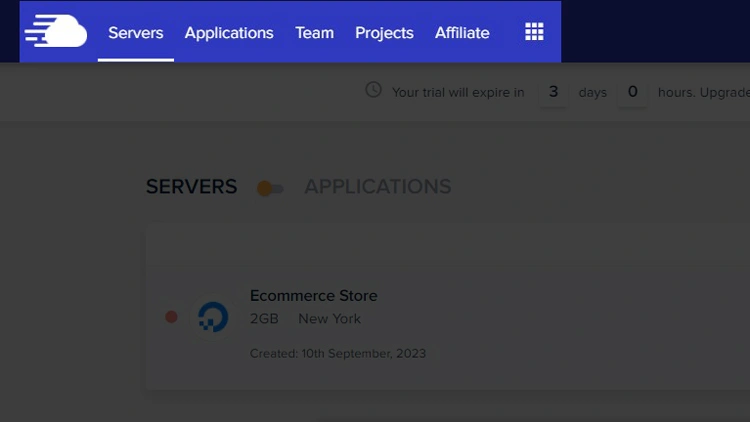Select Projects in the top navigation
Image resolution: width=750 pixels, height=422 pixels.
pos(384,33)
